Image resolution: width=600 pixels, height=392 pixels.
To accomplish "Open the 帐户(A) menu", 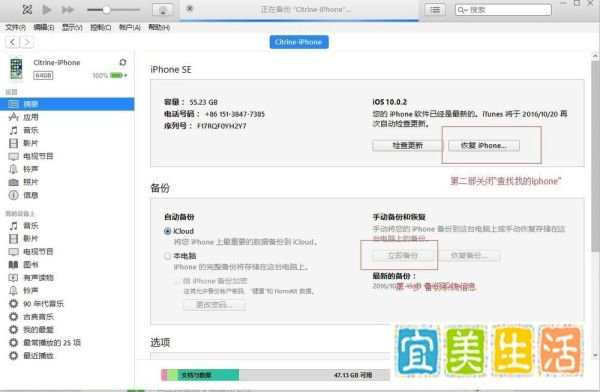I will point(130,28).
